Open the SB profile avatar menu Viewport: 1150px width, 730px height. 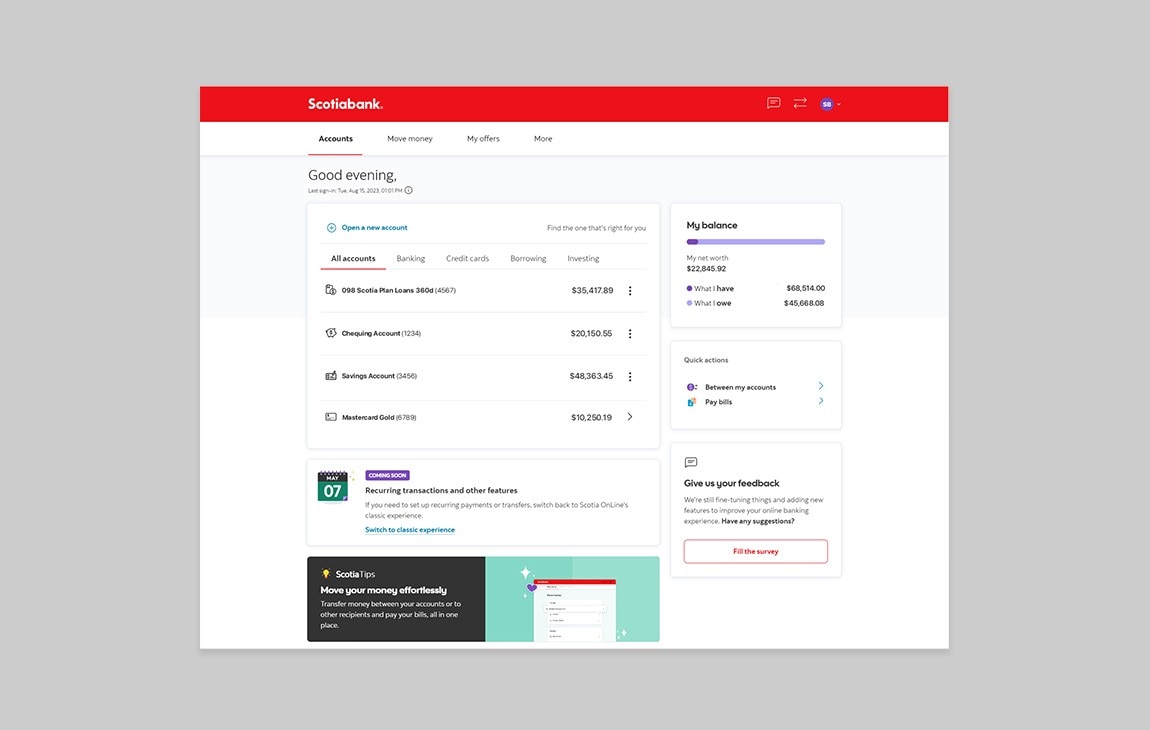829,104
